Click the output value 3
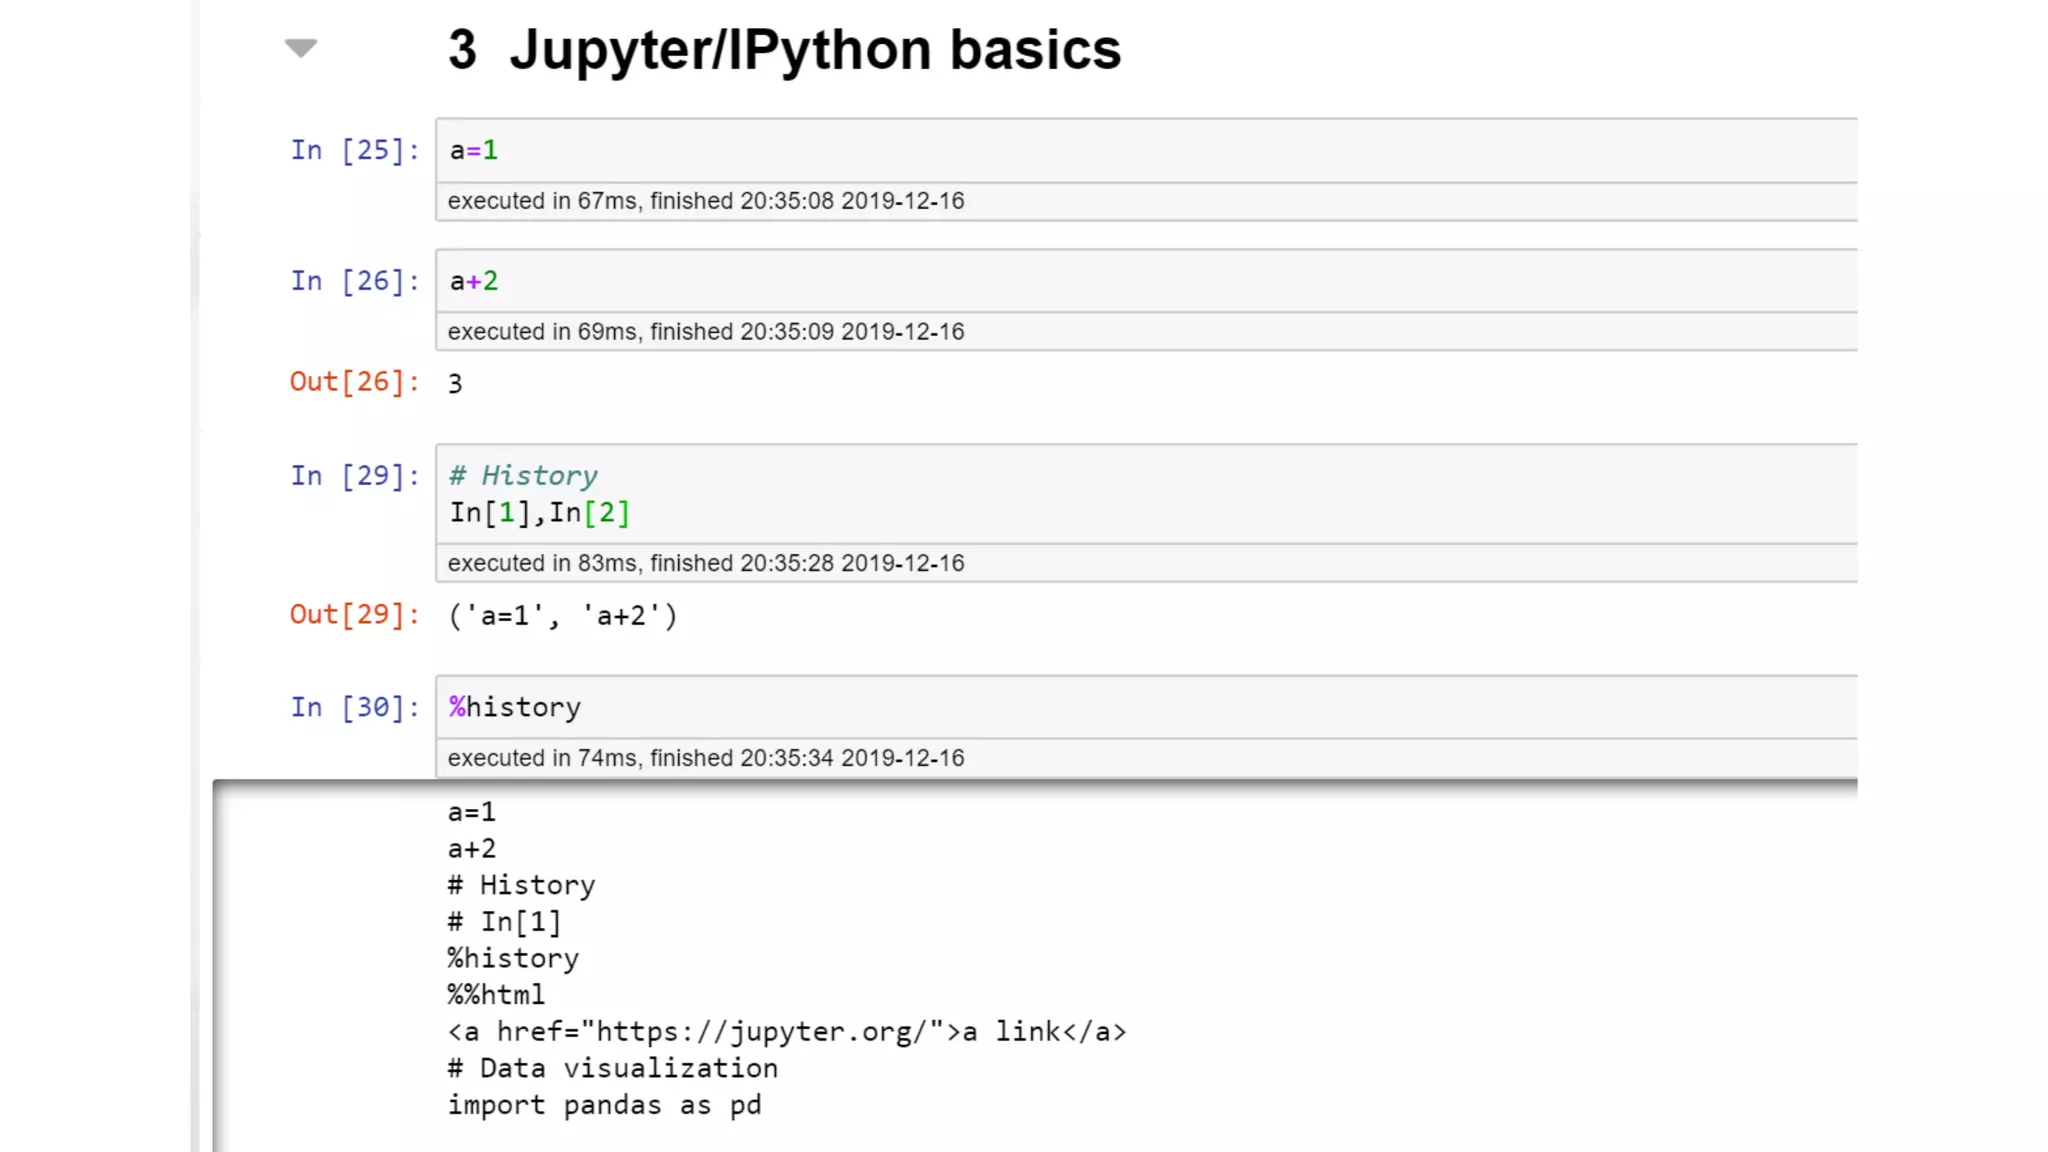Viewport: 2048px width, 1152px height. [455, 384]
